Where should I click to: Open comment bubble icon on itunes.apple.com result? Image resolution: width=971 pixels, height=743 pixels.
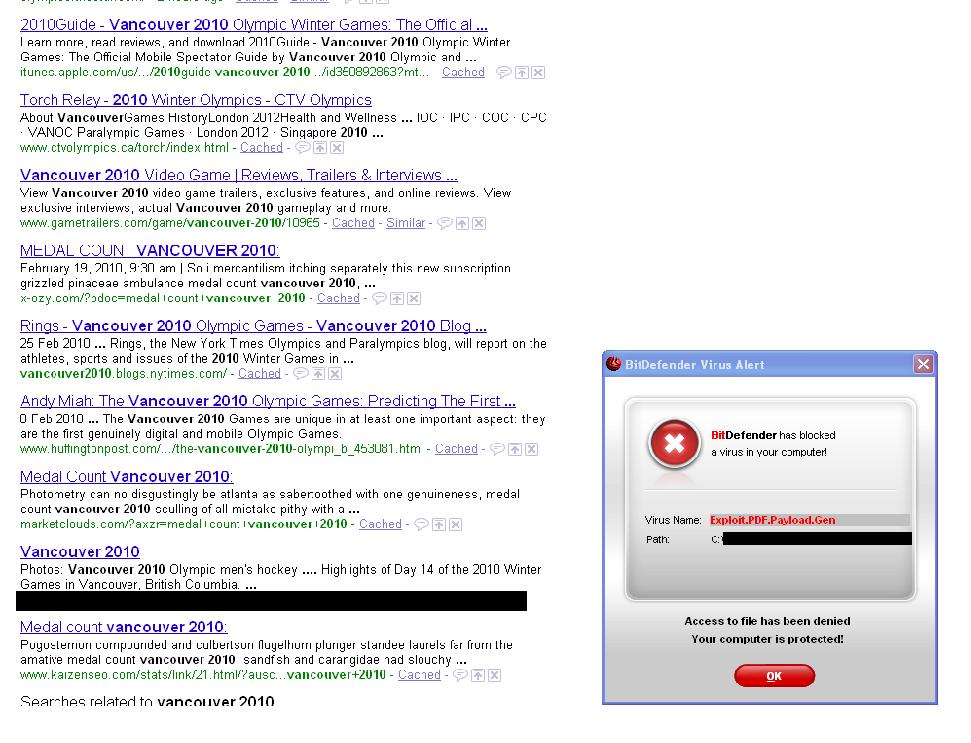504,72
